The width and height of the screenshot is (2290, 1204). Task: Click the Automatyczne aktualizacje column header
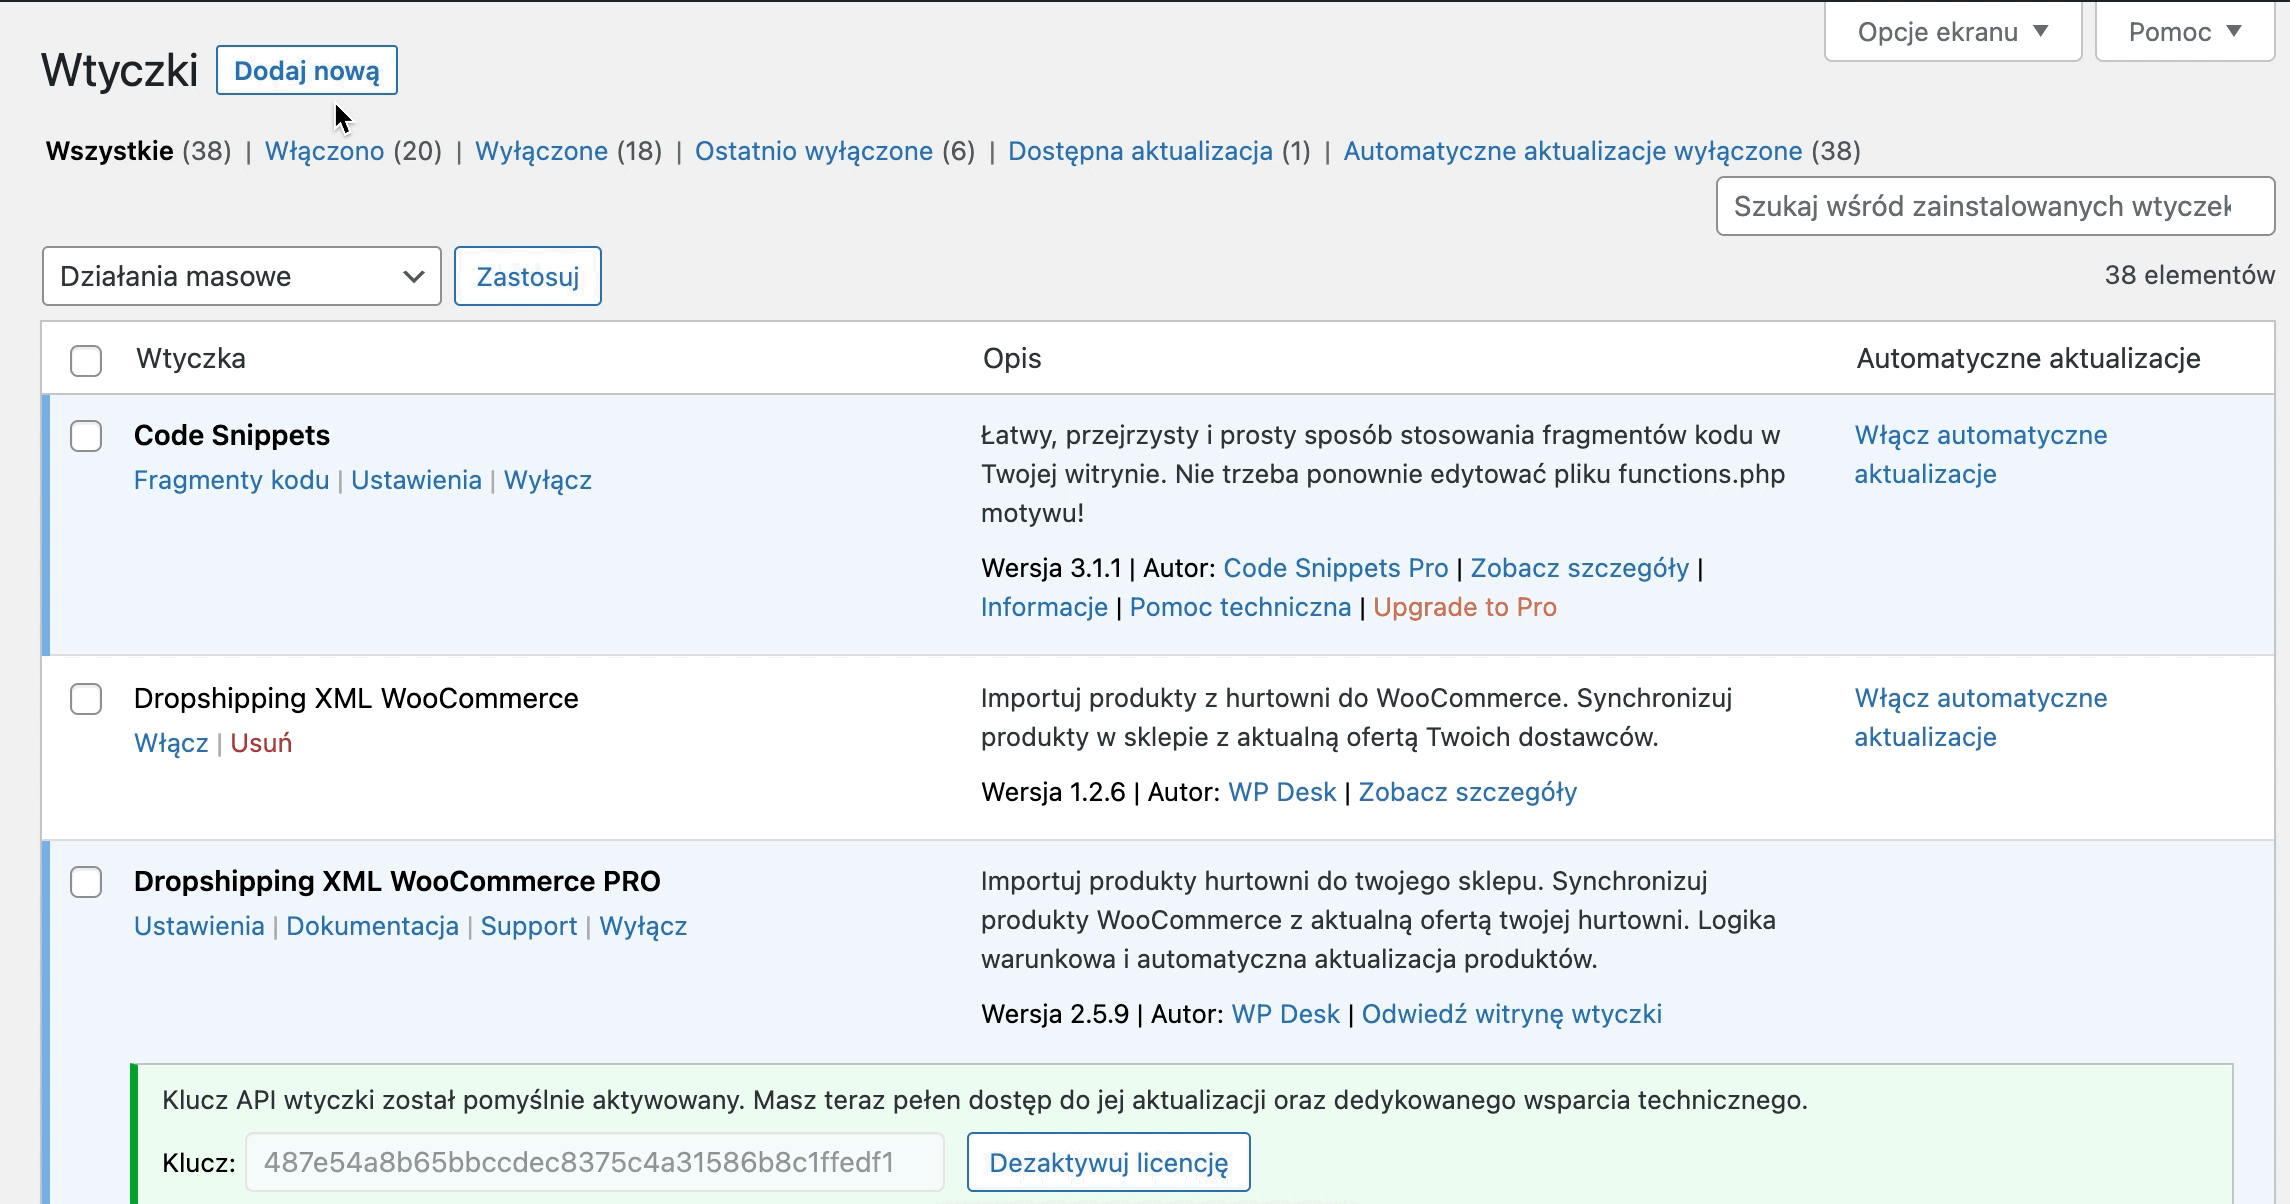(x=2028, y=358)
